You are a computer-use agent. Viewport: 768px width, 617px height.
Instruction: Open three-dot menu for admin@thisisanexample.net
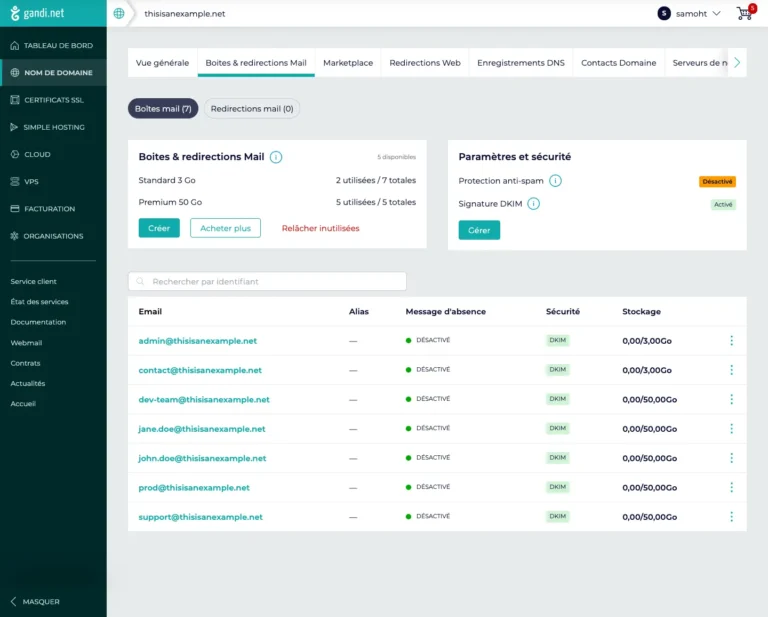(x=731, y=340)
